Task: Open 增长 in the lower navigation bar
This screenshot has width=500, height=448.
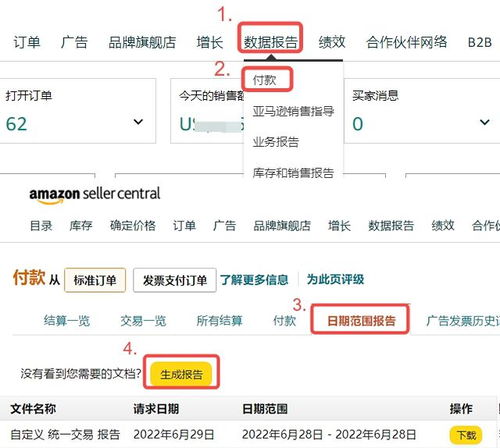Action: tap(339, 226)
